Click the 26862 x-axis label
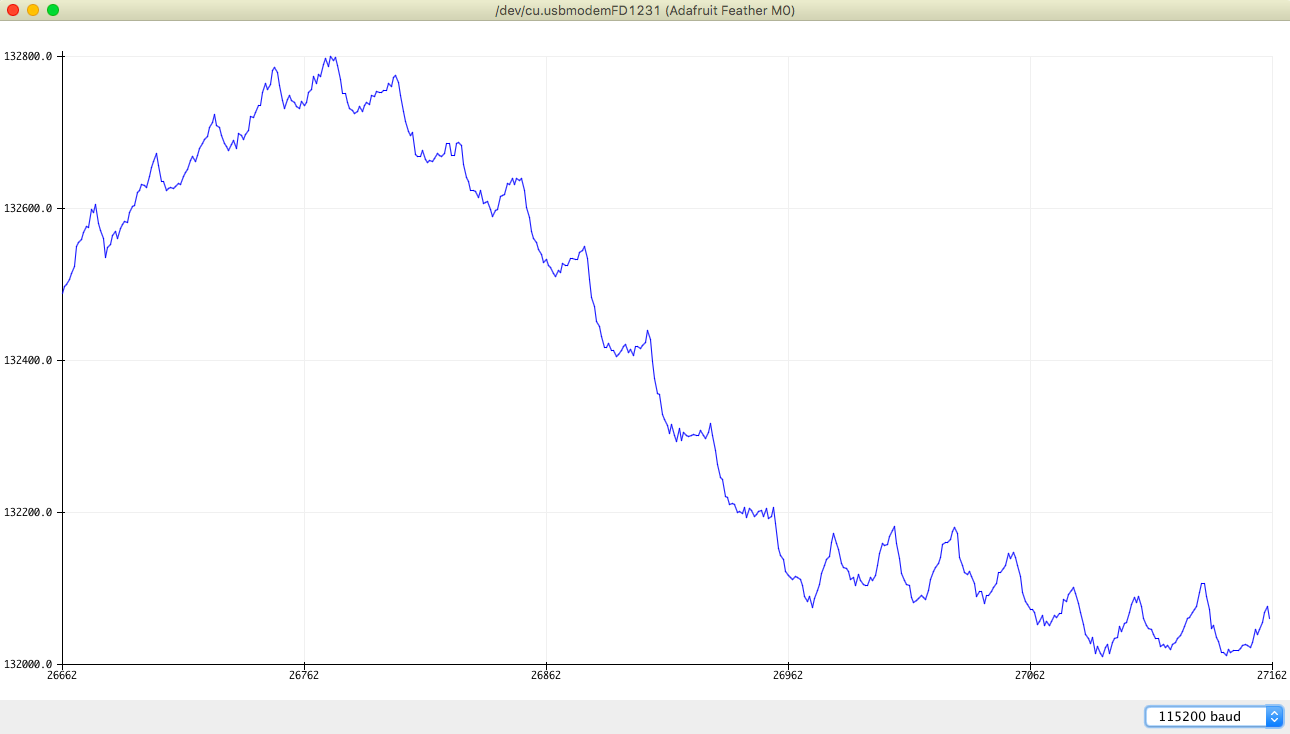Image resolution: width=1290 pixels, height=734 pixels. click(546, 675)
